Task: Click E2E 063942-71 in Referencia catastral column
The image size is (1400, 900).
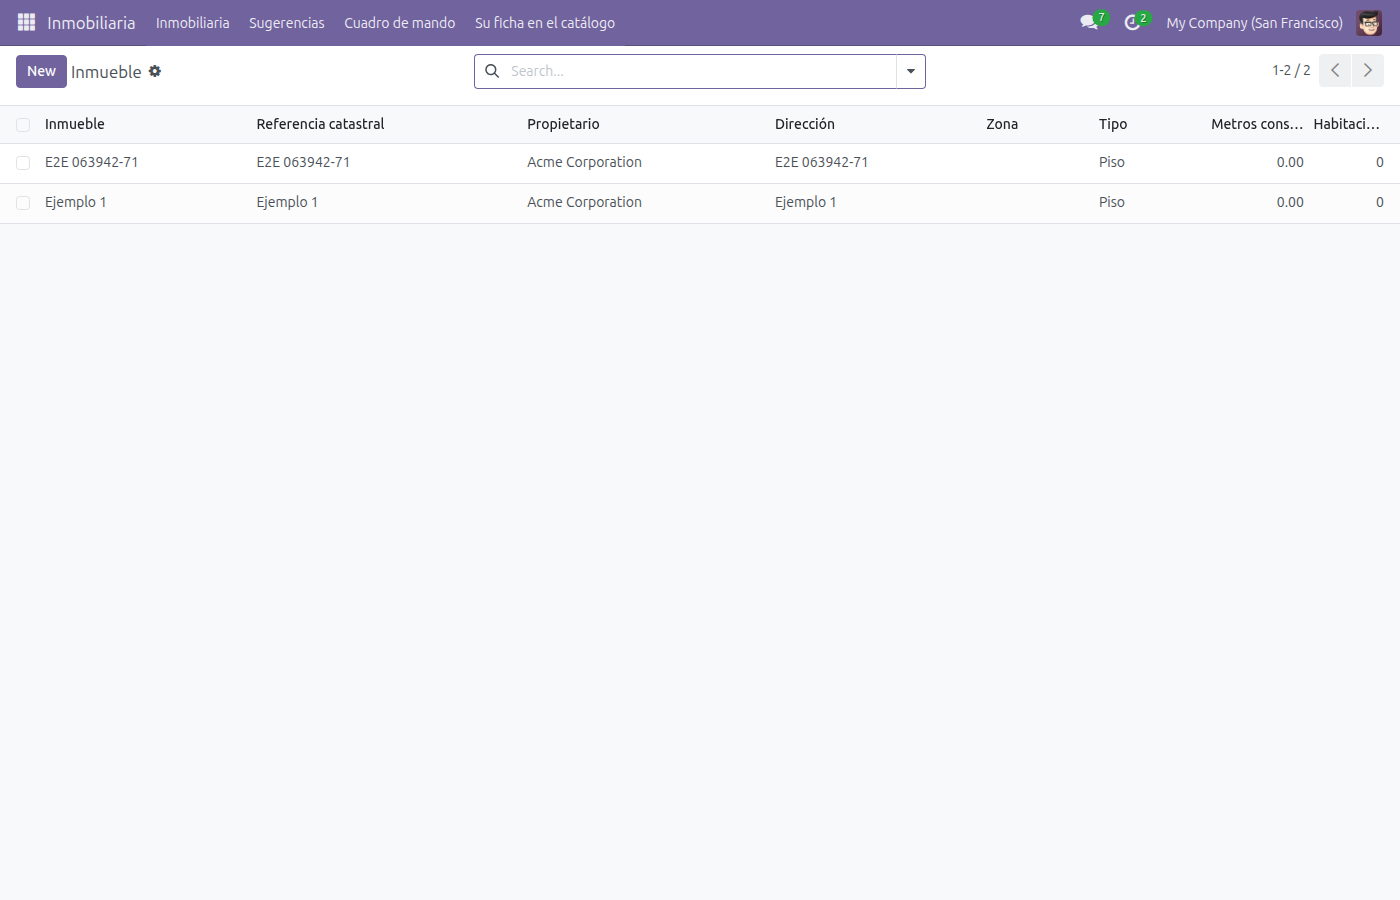Action: [x=303, y=162]
